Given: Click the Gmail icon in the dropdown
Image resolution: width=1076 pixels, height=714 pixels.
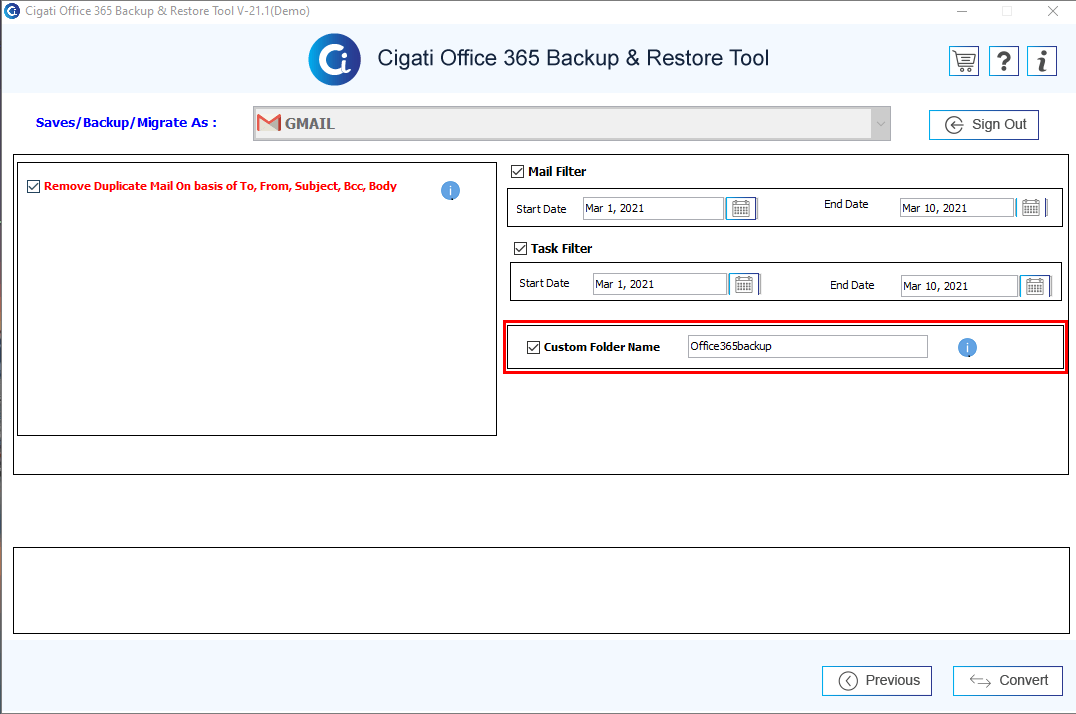Looking at the screenshot, I should click(x=268, y=123).
